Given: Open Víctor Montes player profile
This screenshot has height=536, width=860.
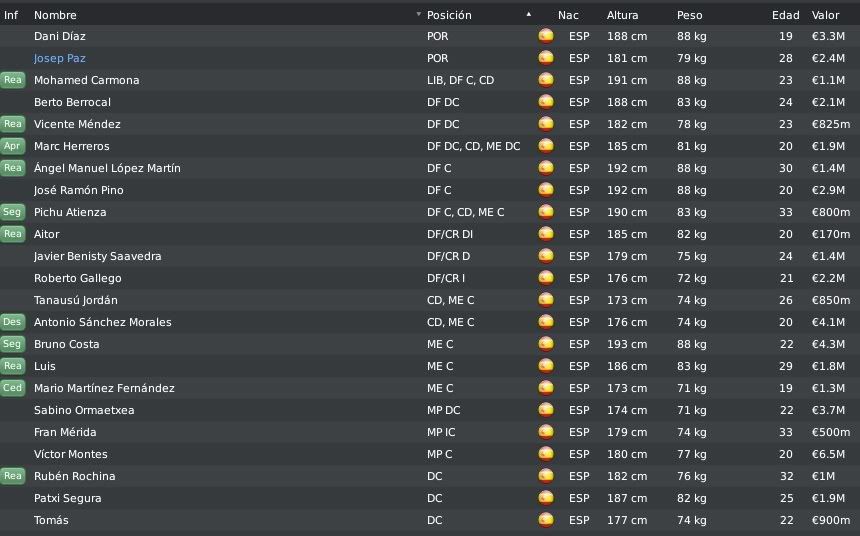Looking at the screenshot, I should 71,454.
